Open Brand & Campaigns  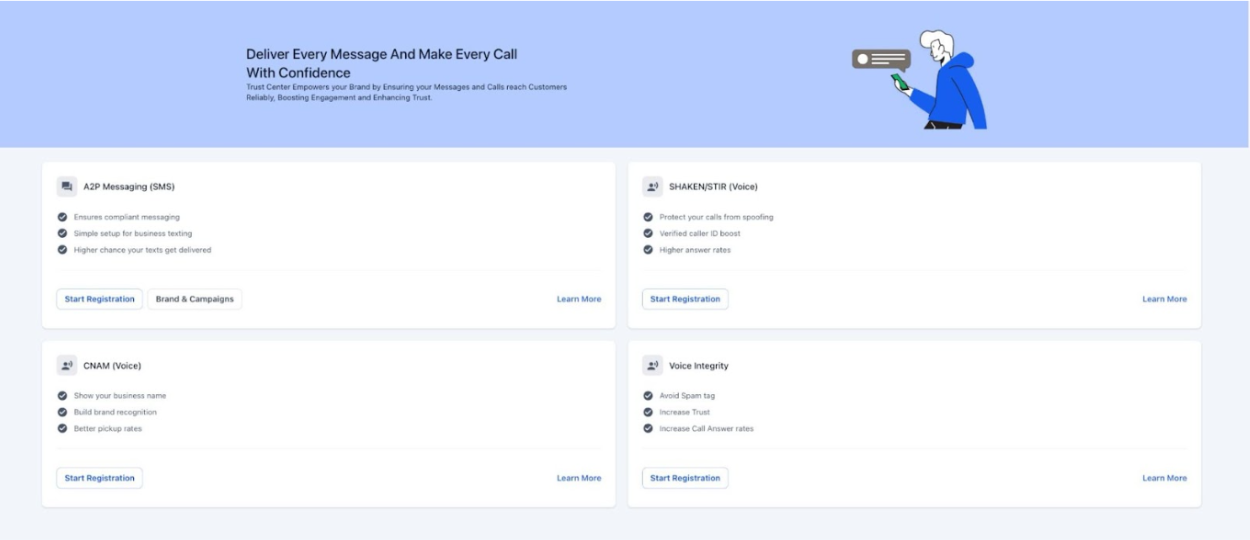pos(194,299)
